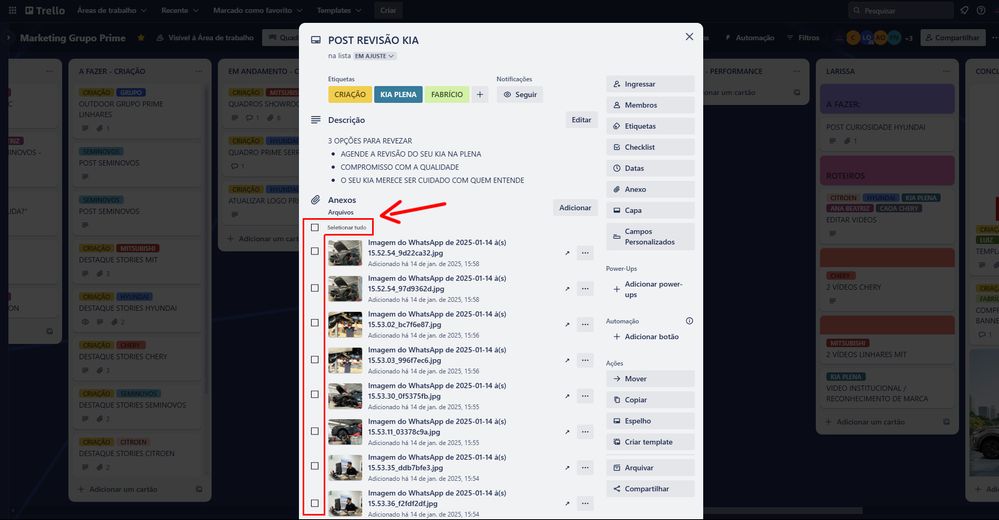Open the Capa cover option

pyautogui.click(x=650, y=210)
